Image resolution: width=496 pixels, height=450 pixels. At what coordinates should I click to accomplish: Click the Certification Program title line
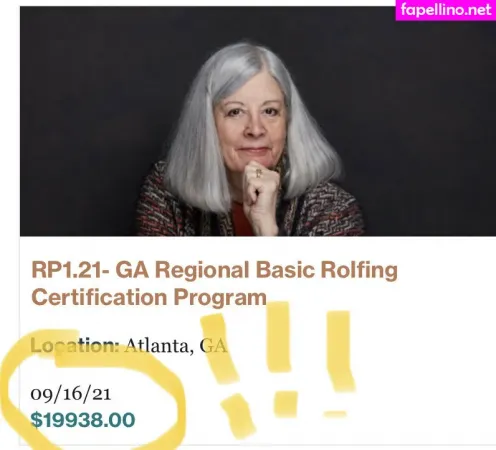(x=149, y=297)
